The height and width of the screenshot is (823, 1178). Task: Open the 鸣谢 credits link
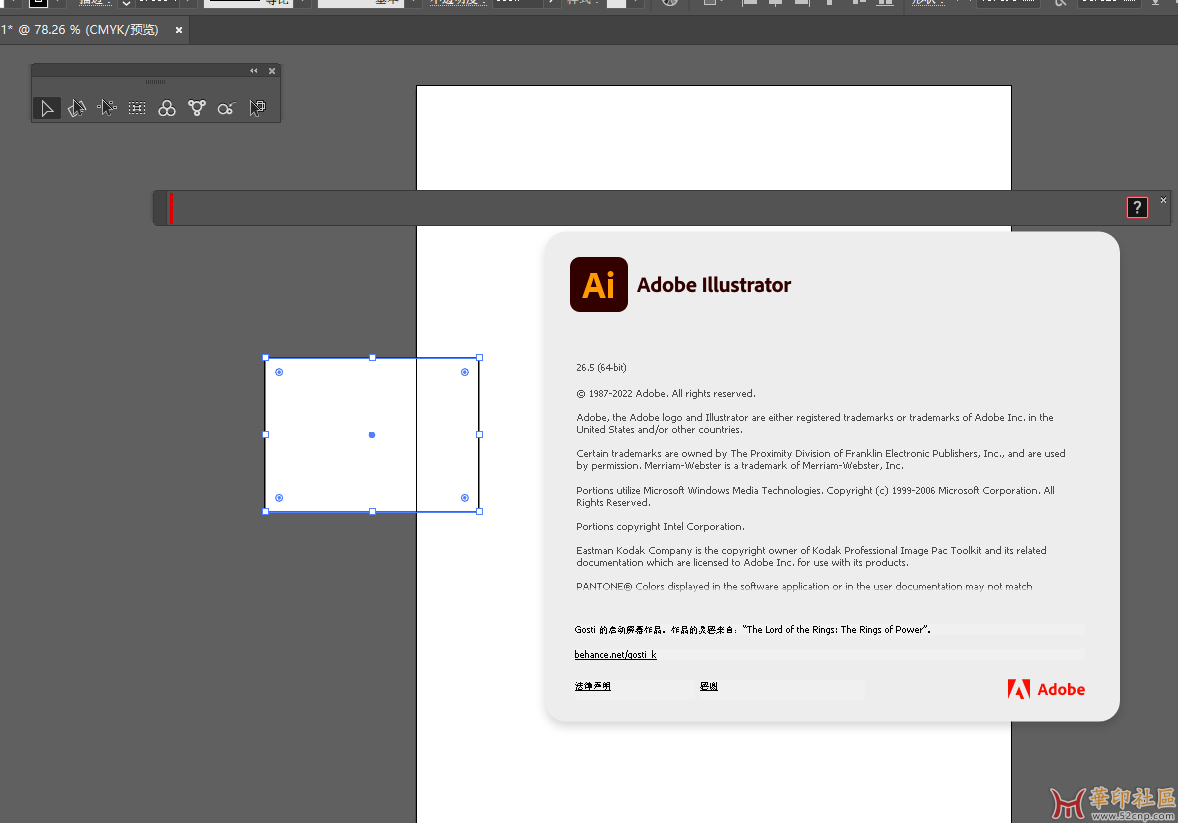(708, 686)
